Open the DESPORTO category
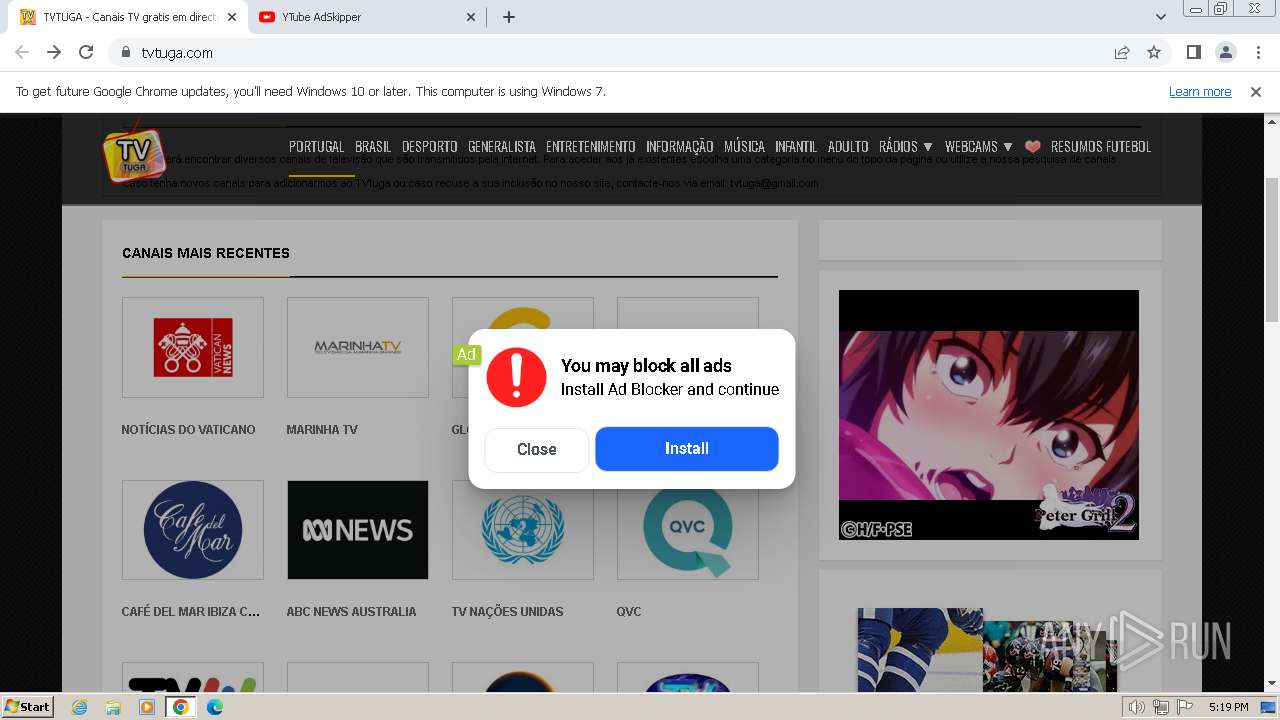This screenshot has width=1280, height=720. 430,146
